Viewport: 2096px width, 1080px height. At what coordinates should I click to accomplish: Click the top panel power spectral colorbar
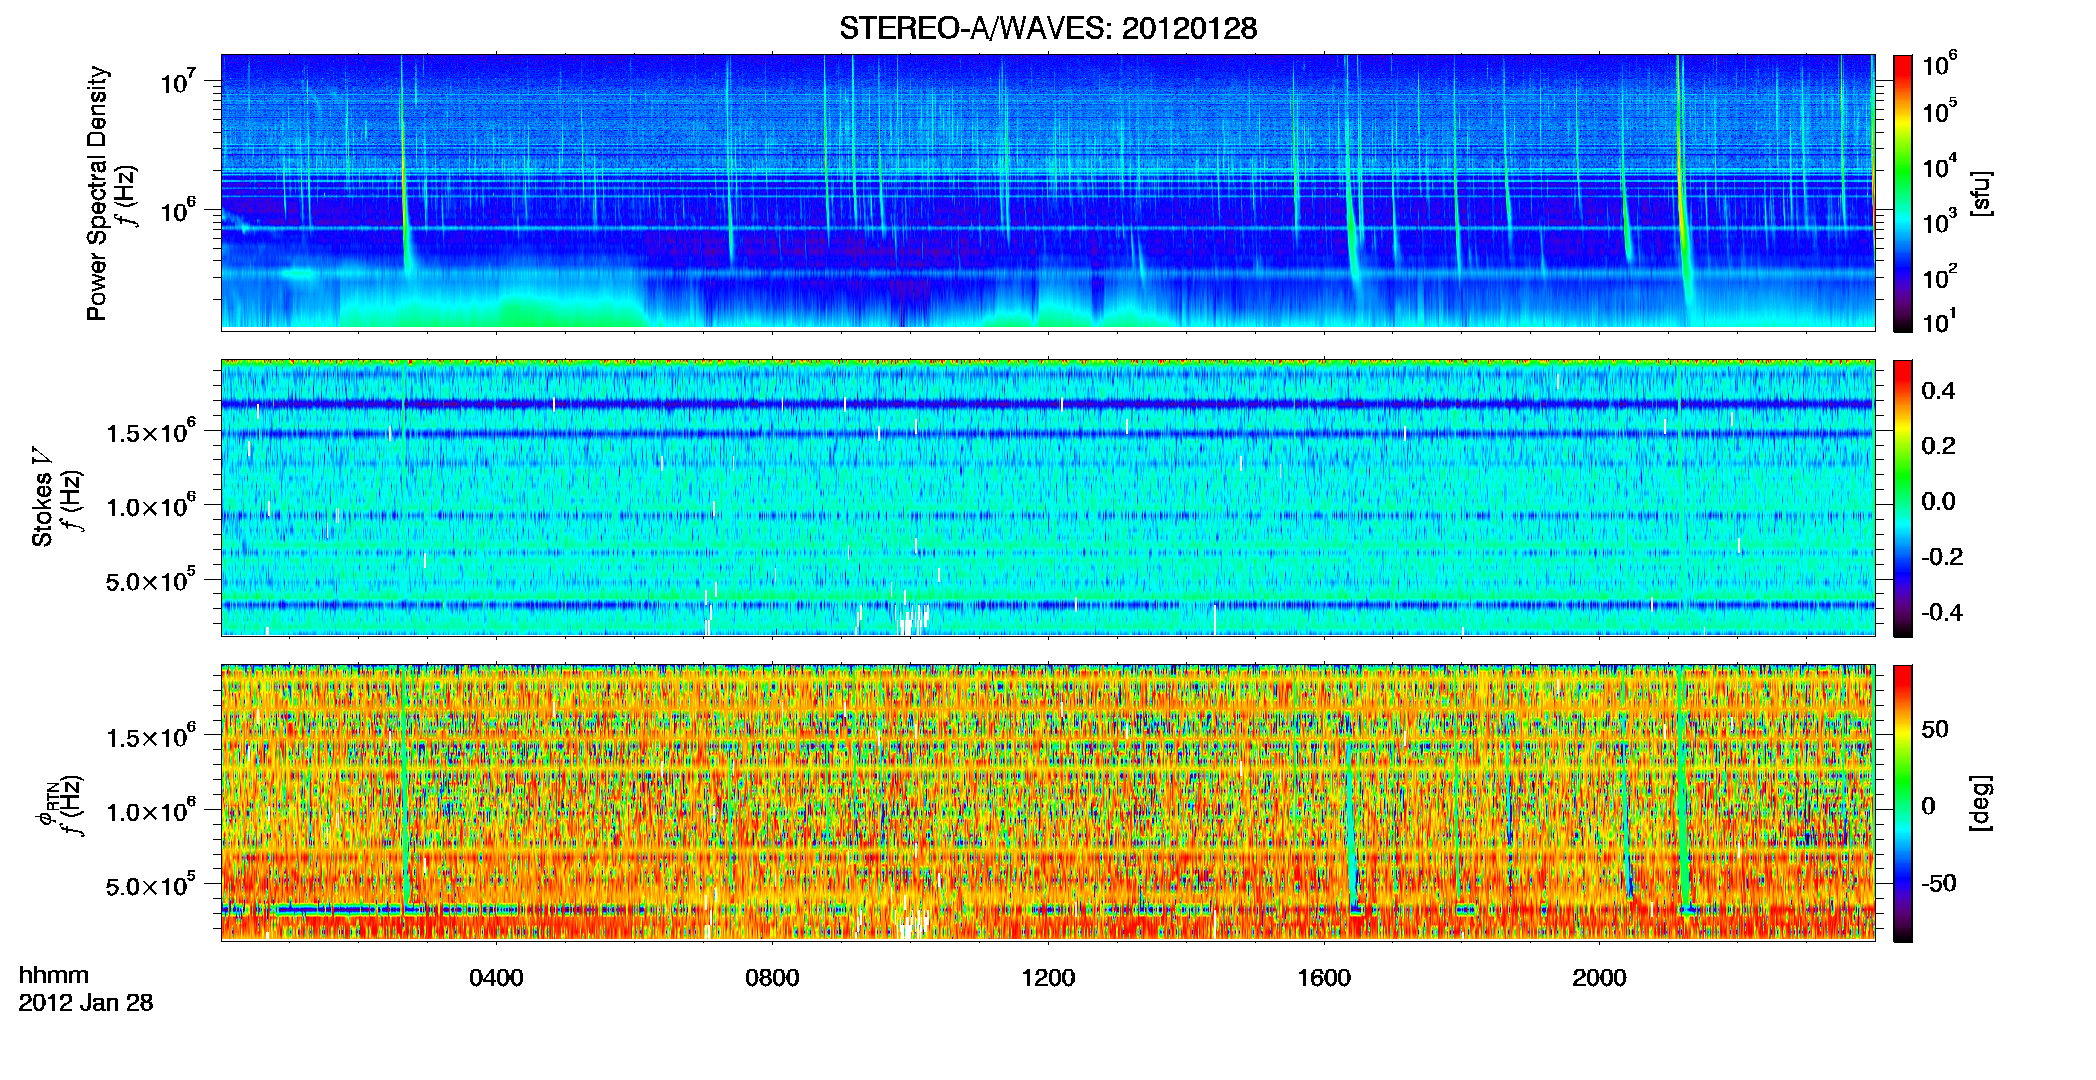point(1903,193)
